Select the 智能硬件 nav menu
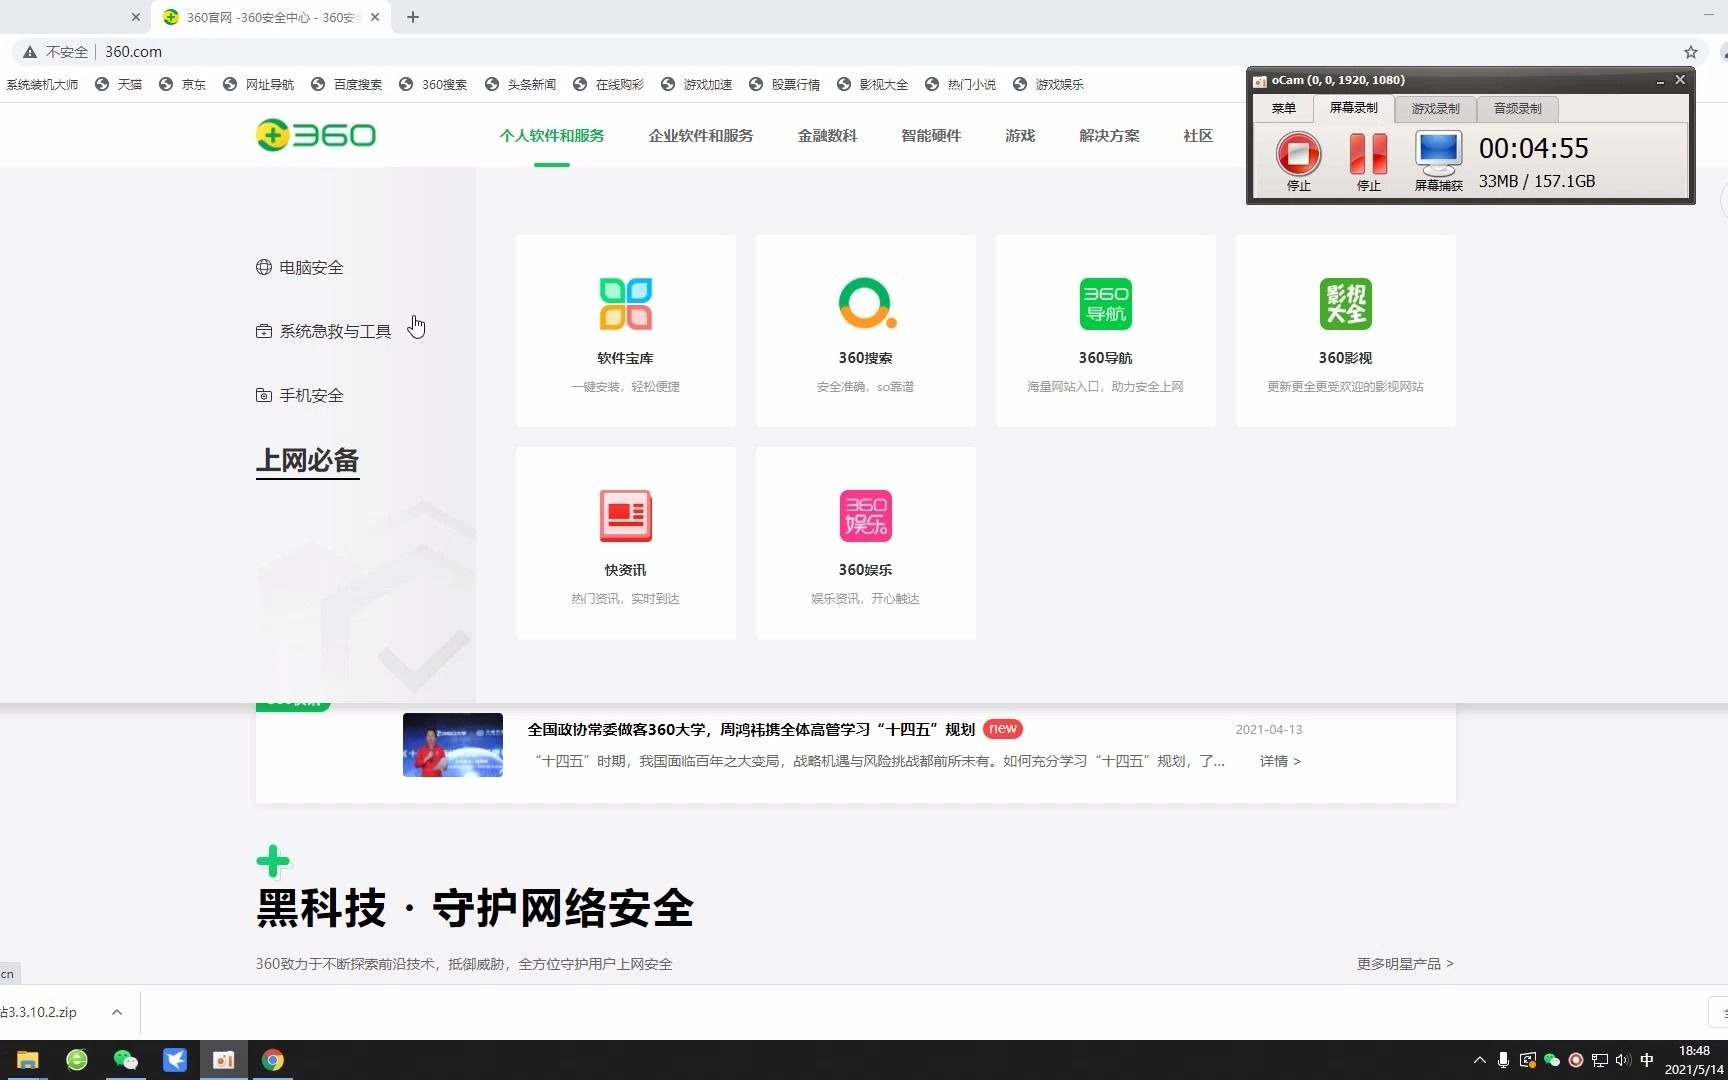The height and width of the screenshot is (1080, 1728). [x=931, y=136]
